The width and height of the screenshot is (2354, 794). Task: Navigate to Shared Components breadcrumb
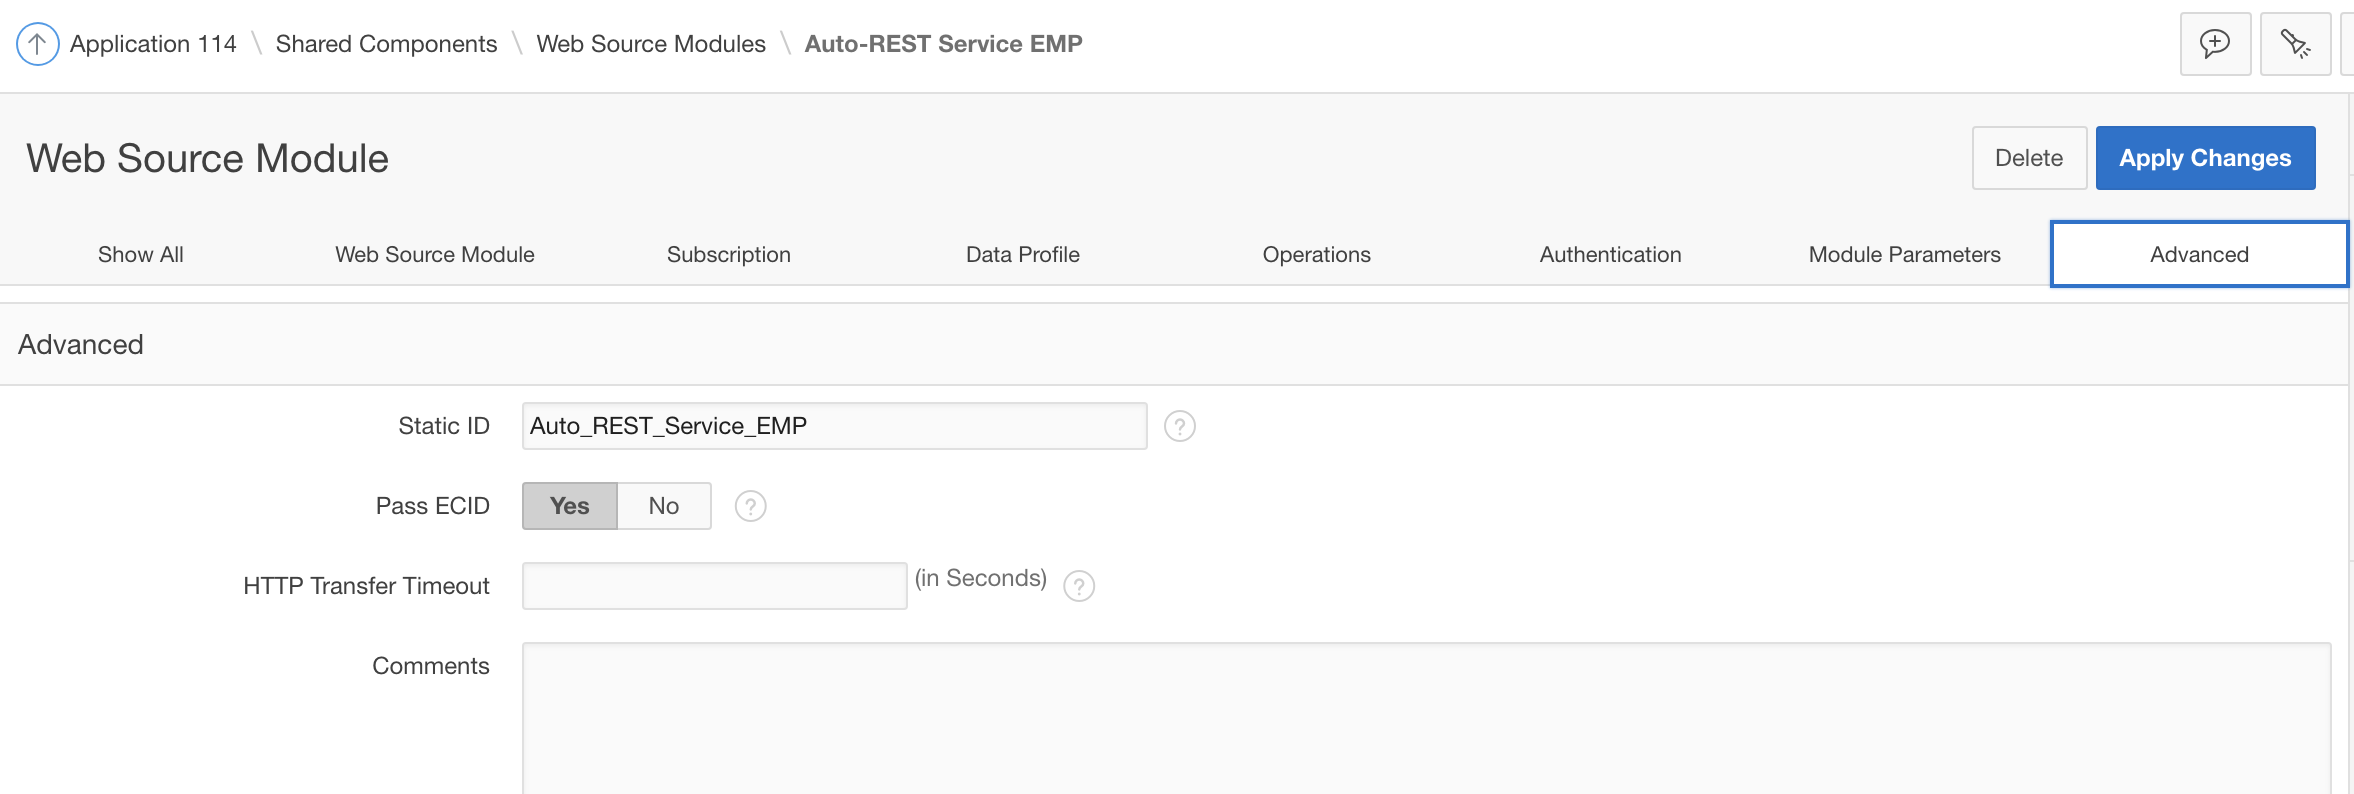click(386, 44)
